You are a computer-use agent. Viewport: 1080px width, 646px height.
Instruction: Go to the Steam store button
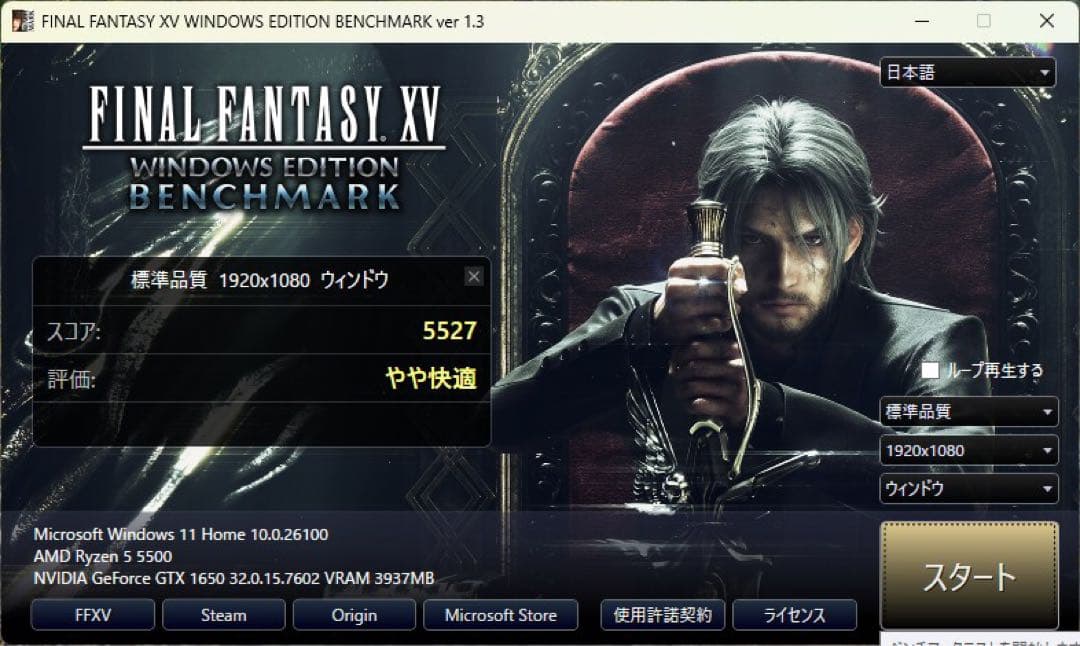coord(224,615)
